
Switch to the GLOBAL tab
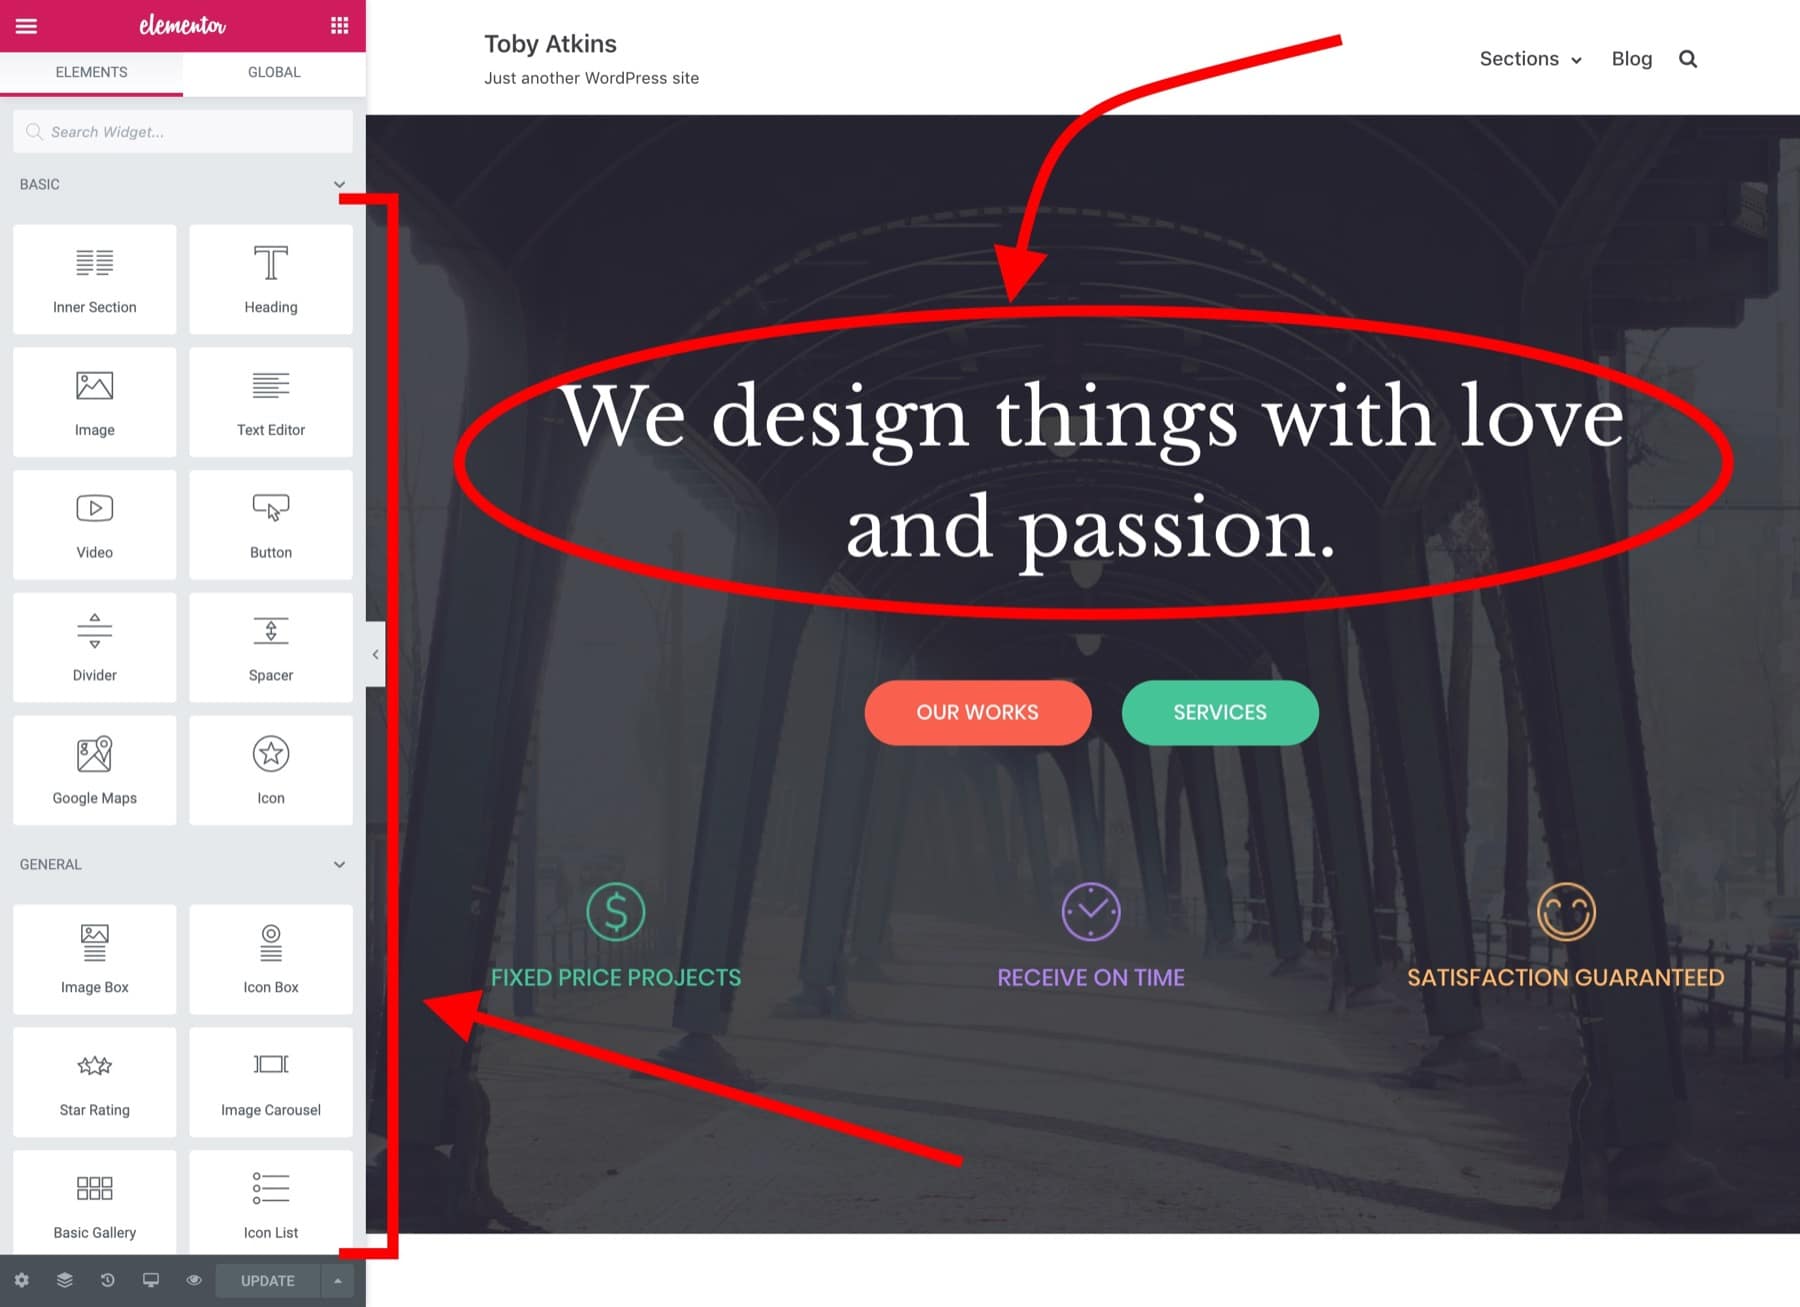274,72
